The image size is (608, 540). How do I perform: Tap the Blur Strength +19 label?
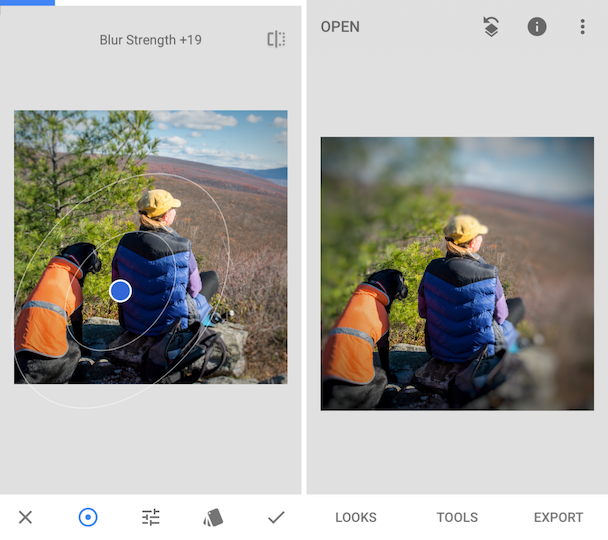(x=150, y=40)
